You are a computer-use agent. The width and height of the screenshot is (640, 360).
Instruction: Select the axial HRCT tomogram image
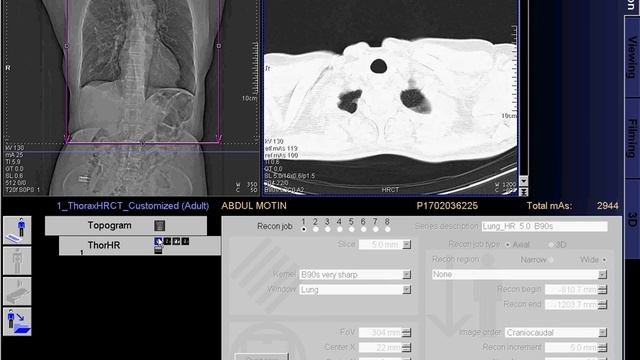(391, 97)
